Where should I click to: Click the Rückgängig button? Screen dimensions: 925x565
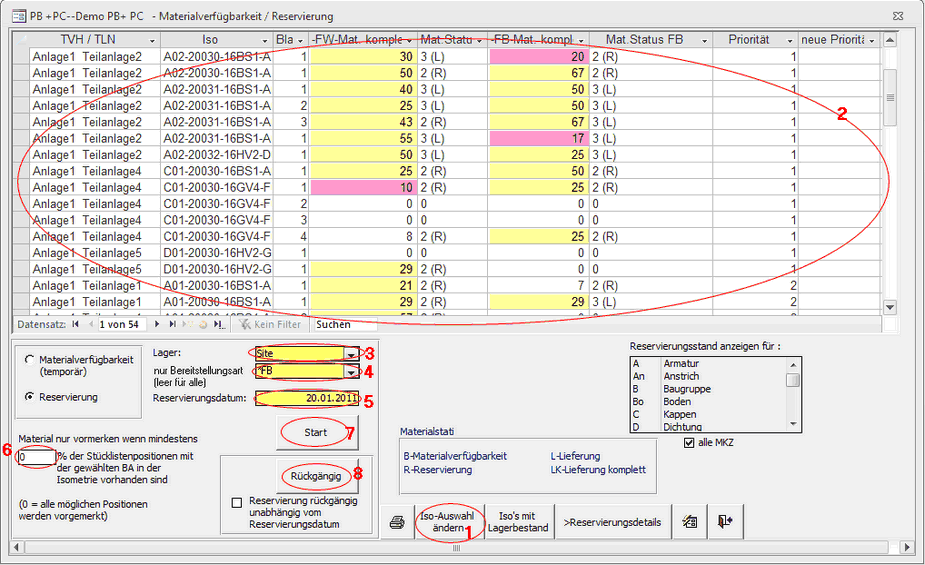(x=317, y=475)
